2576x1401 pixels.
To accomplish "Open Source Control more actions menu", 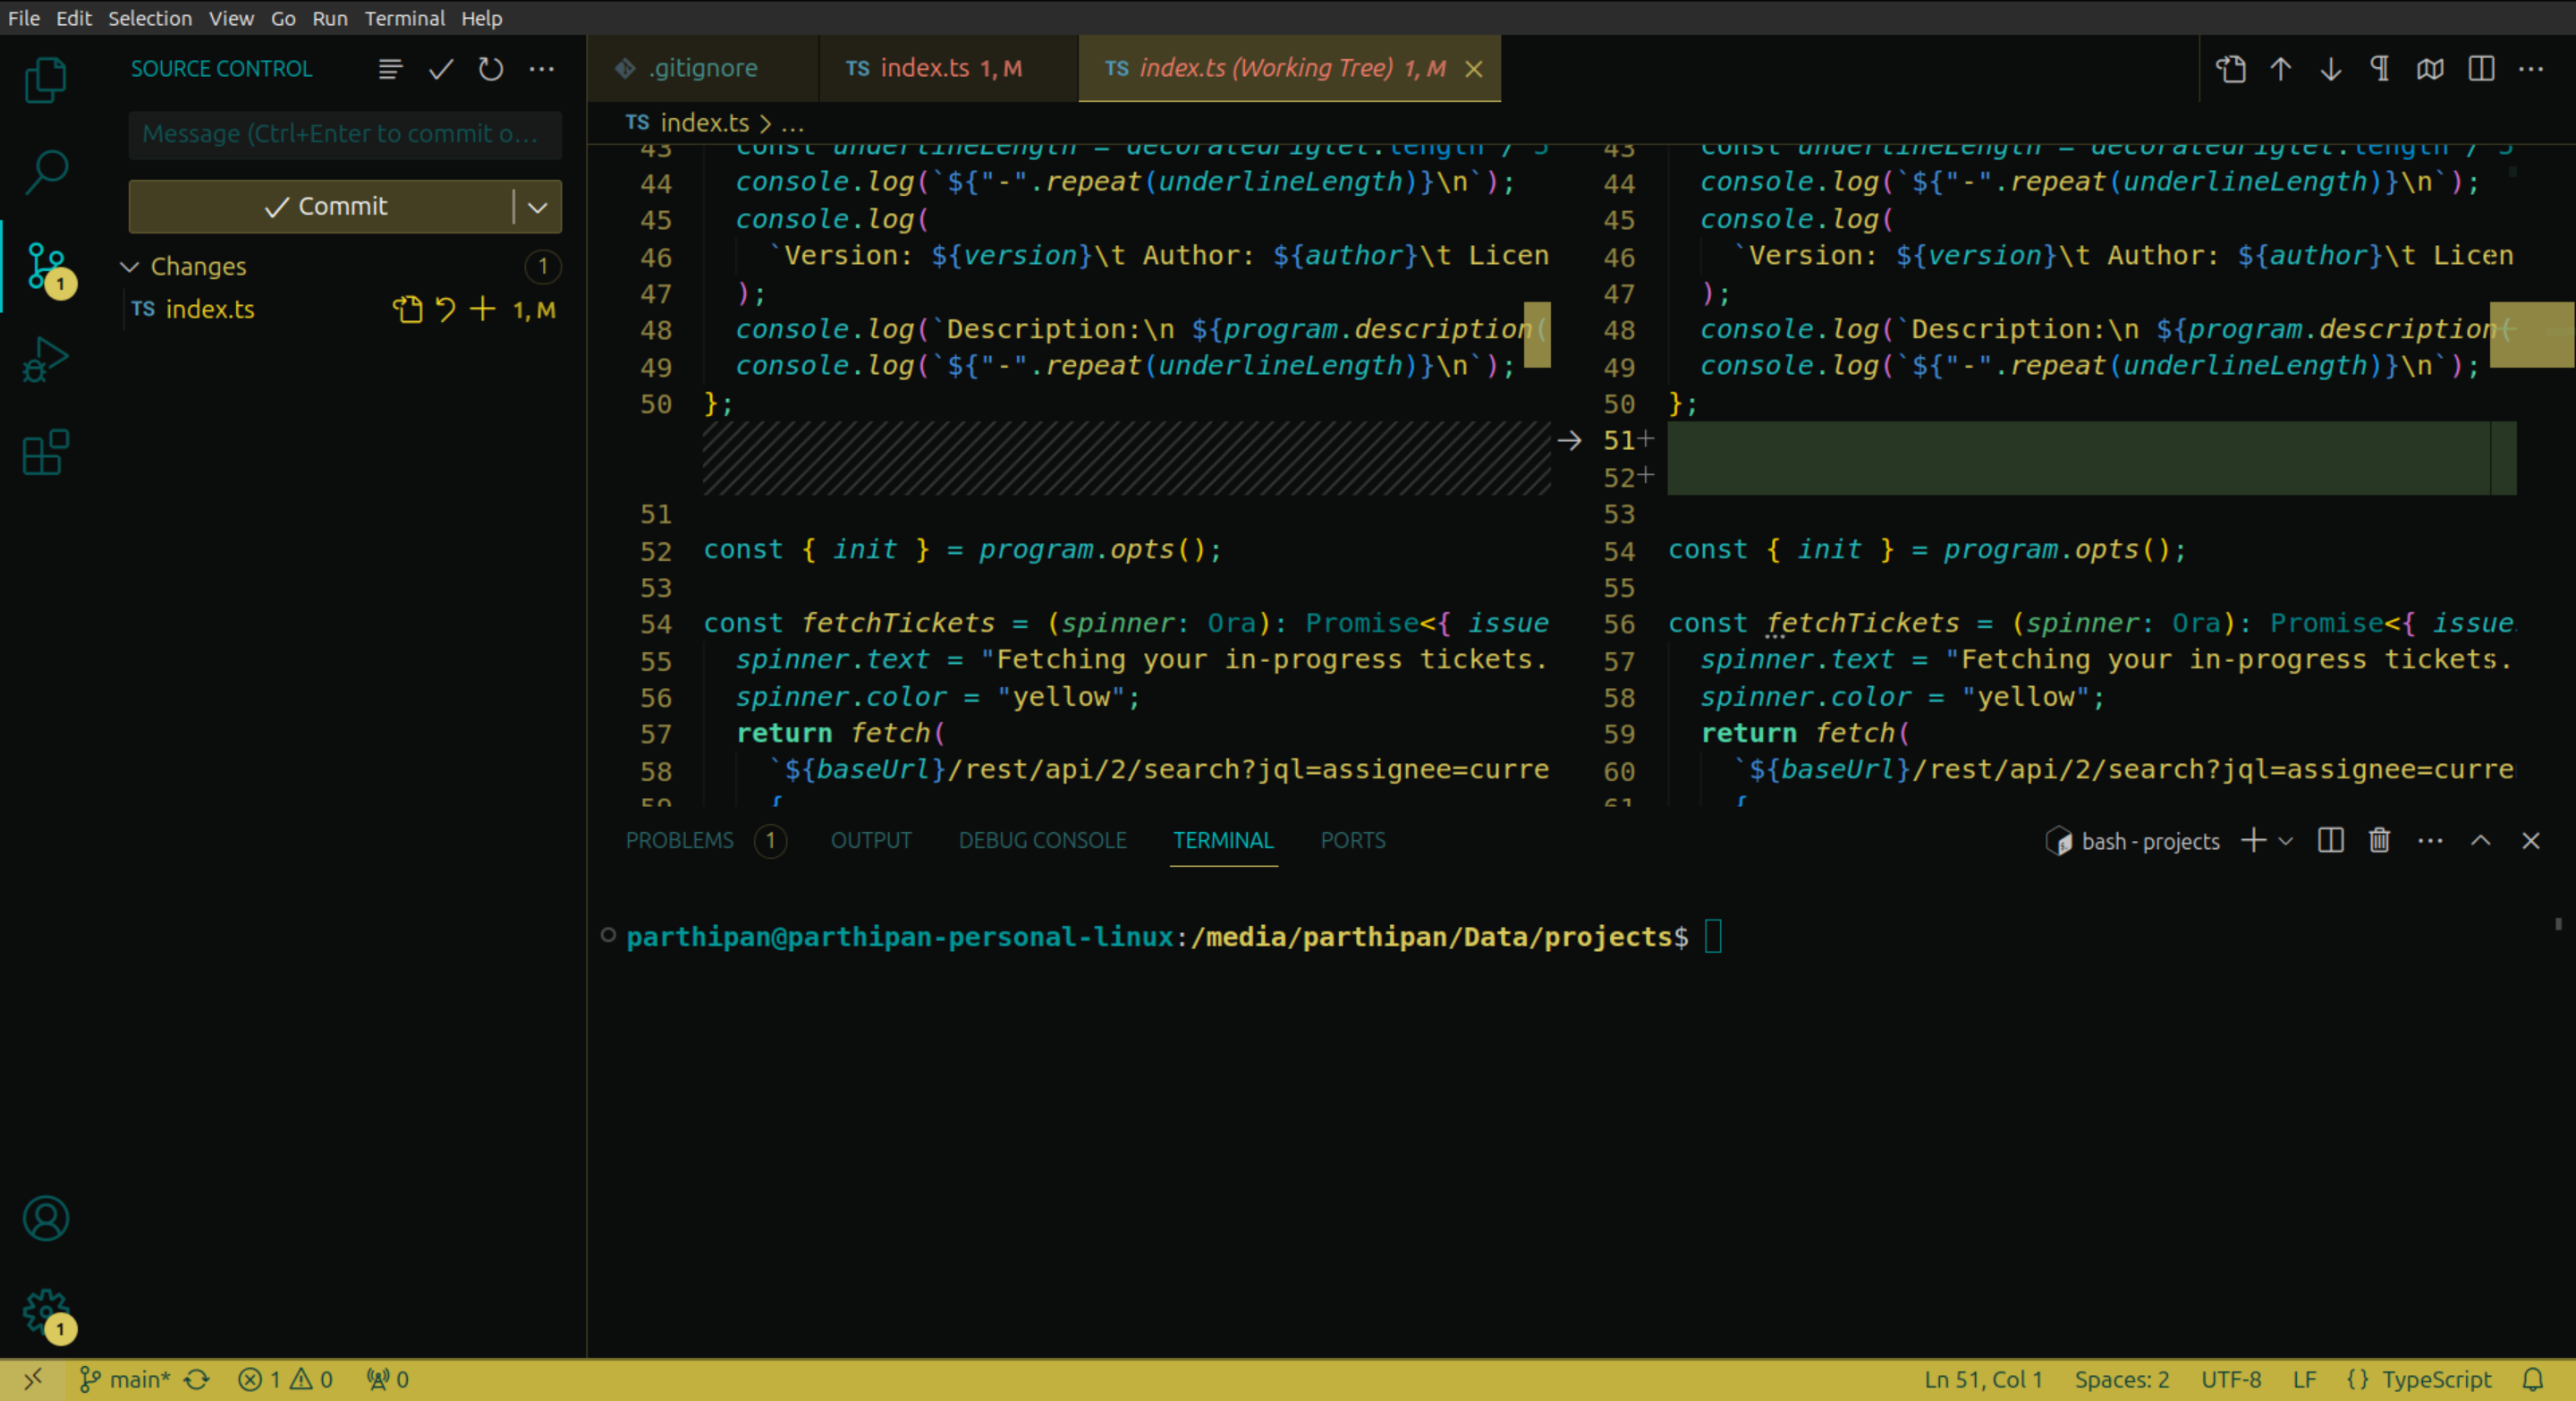I will pyautogui.click(x=542, y=69).
